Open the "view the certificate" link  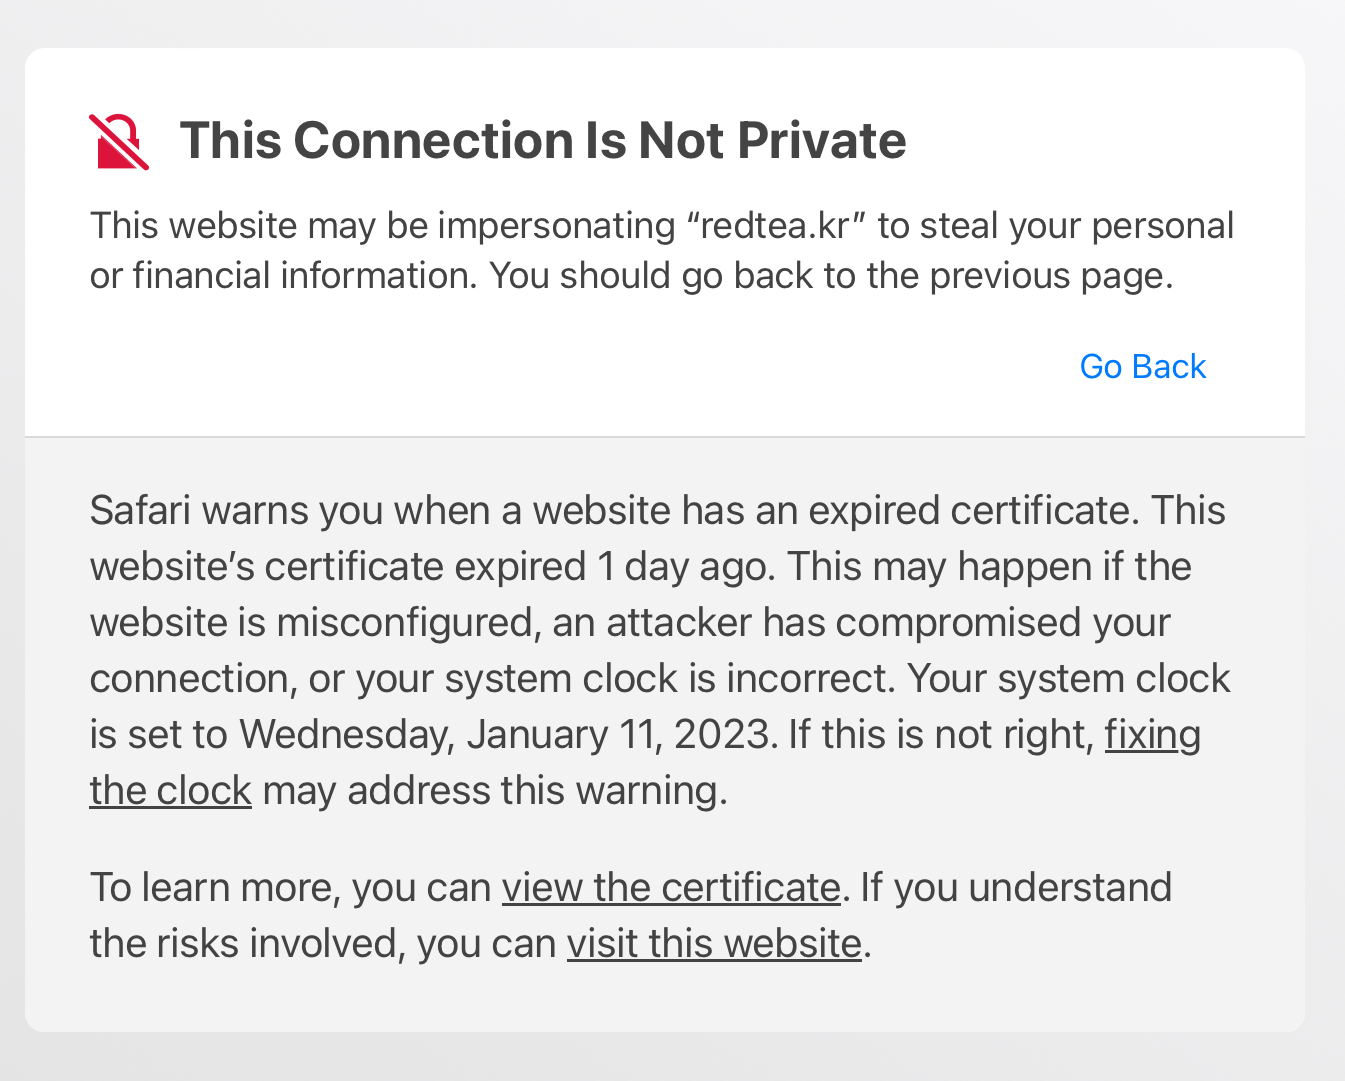point(670,888)
